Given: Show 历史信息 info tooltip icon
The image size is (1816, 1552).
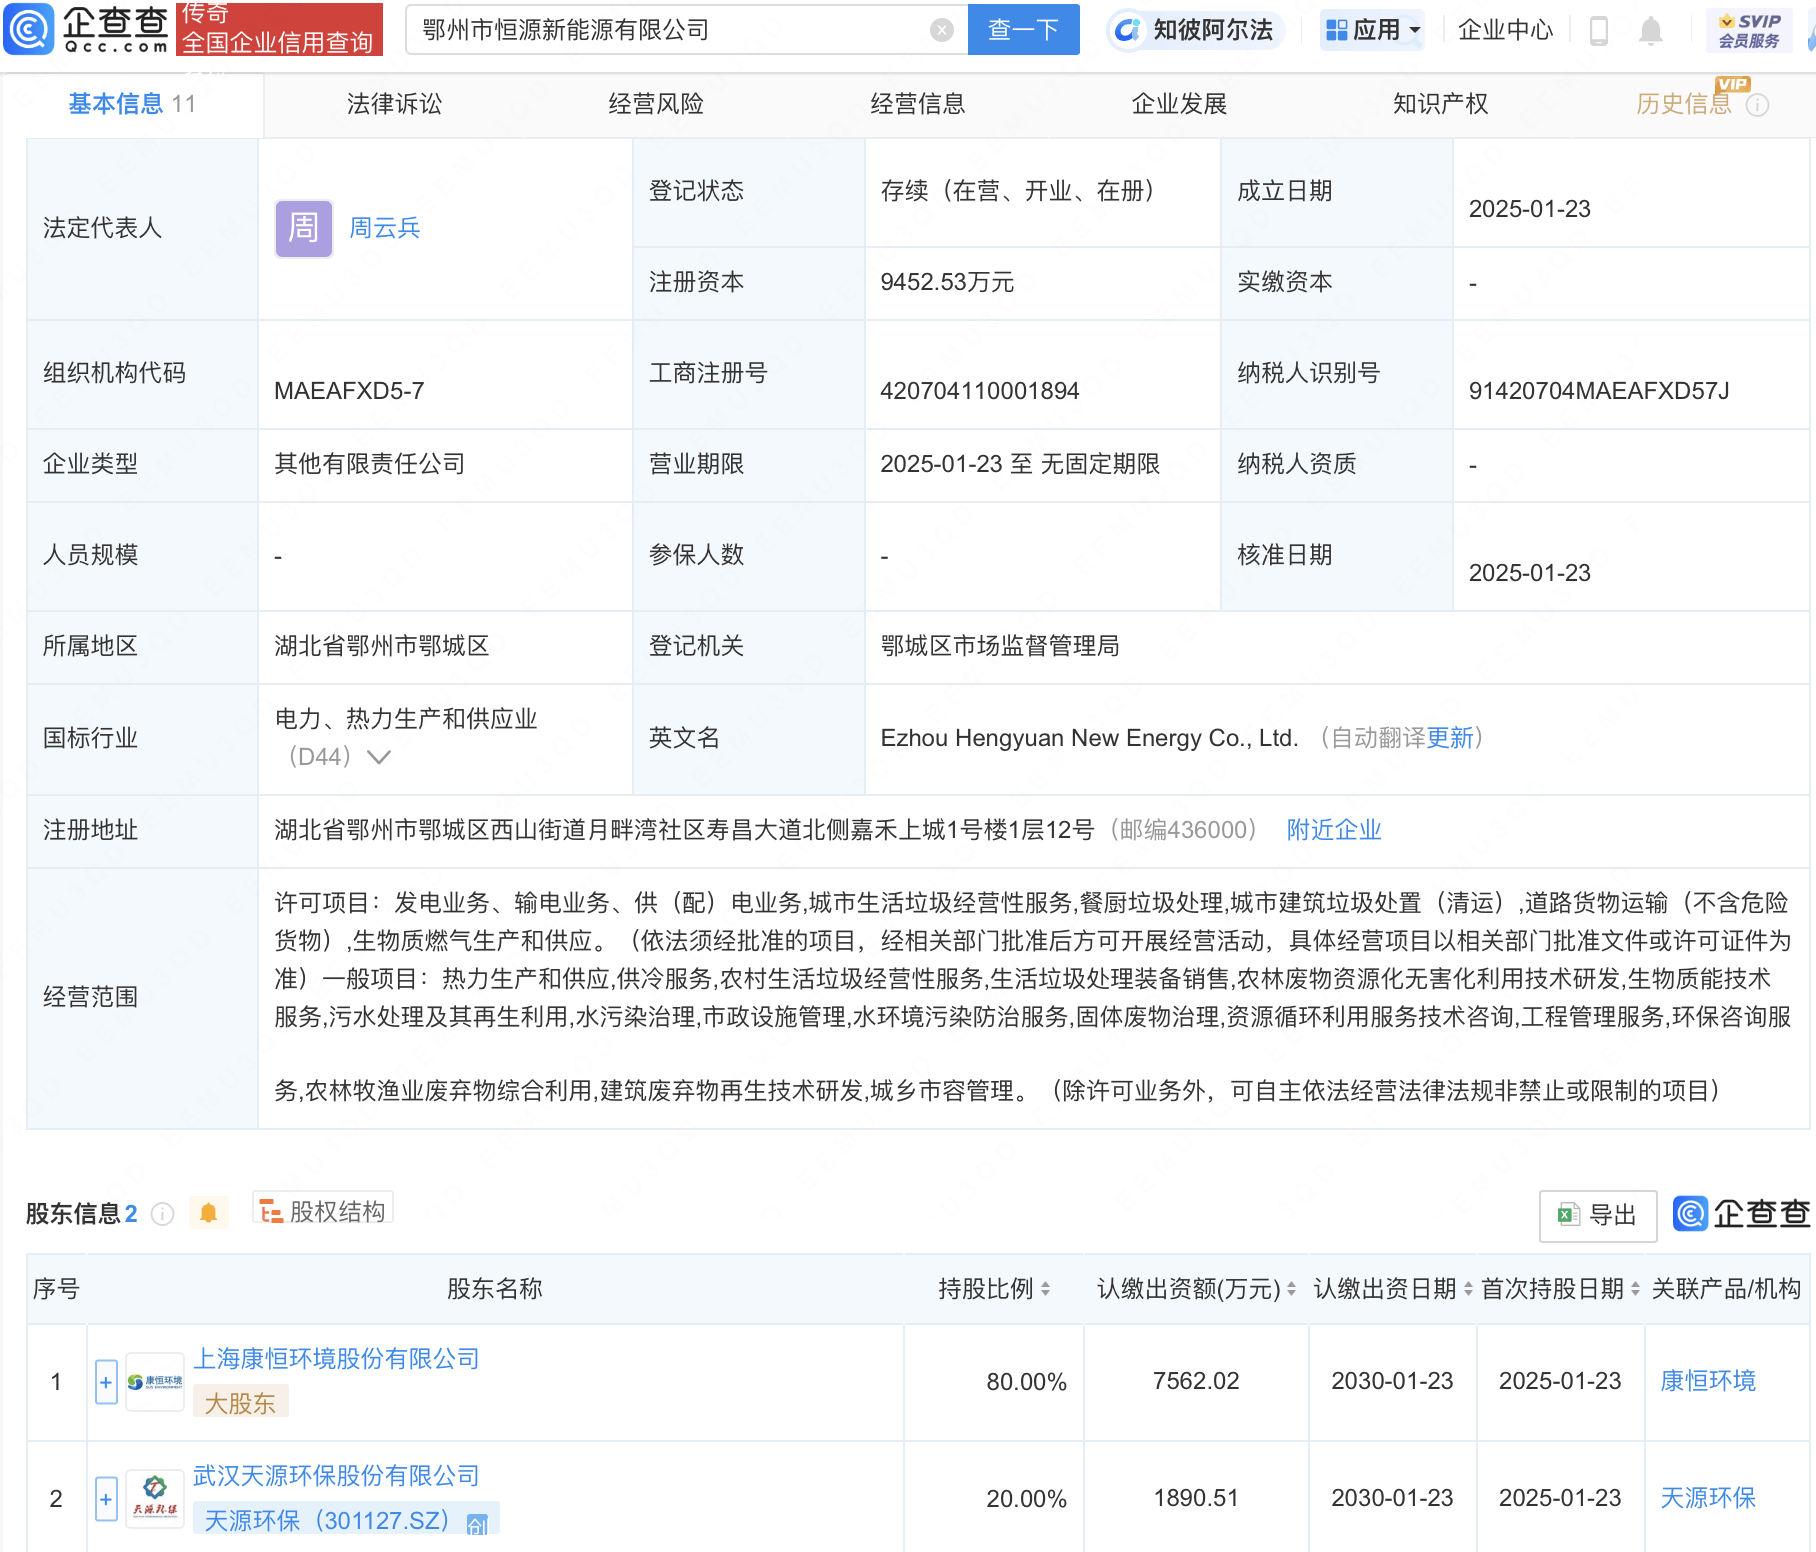Looking at the screenshot, I should pyautogui.click(x=1757, y=105).
